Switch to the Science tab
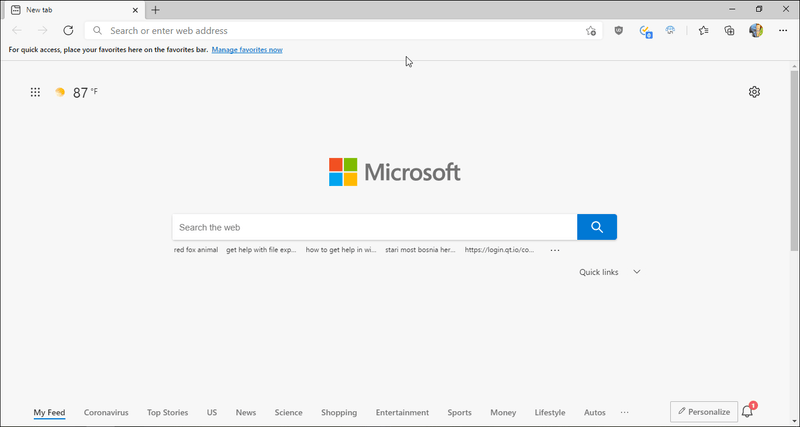Image resolution: width=800 pixels, height=427 pixels. coord(288,412)
